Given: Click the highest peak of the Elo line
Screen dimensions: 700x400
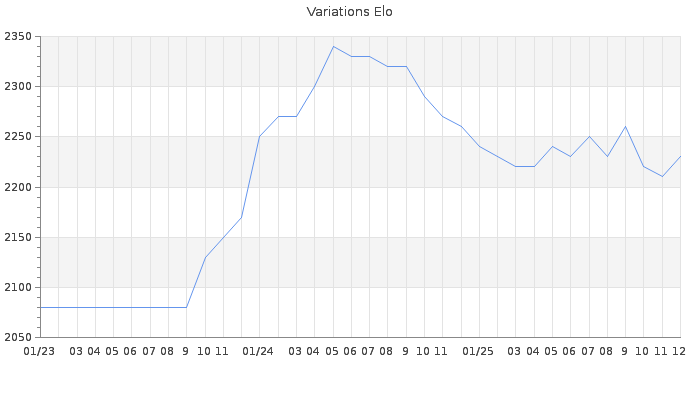Looking at the screenshot, I should 333,46.
